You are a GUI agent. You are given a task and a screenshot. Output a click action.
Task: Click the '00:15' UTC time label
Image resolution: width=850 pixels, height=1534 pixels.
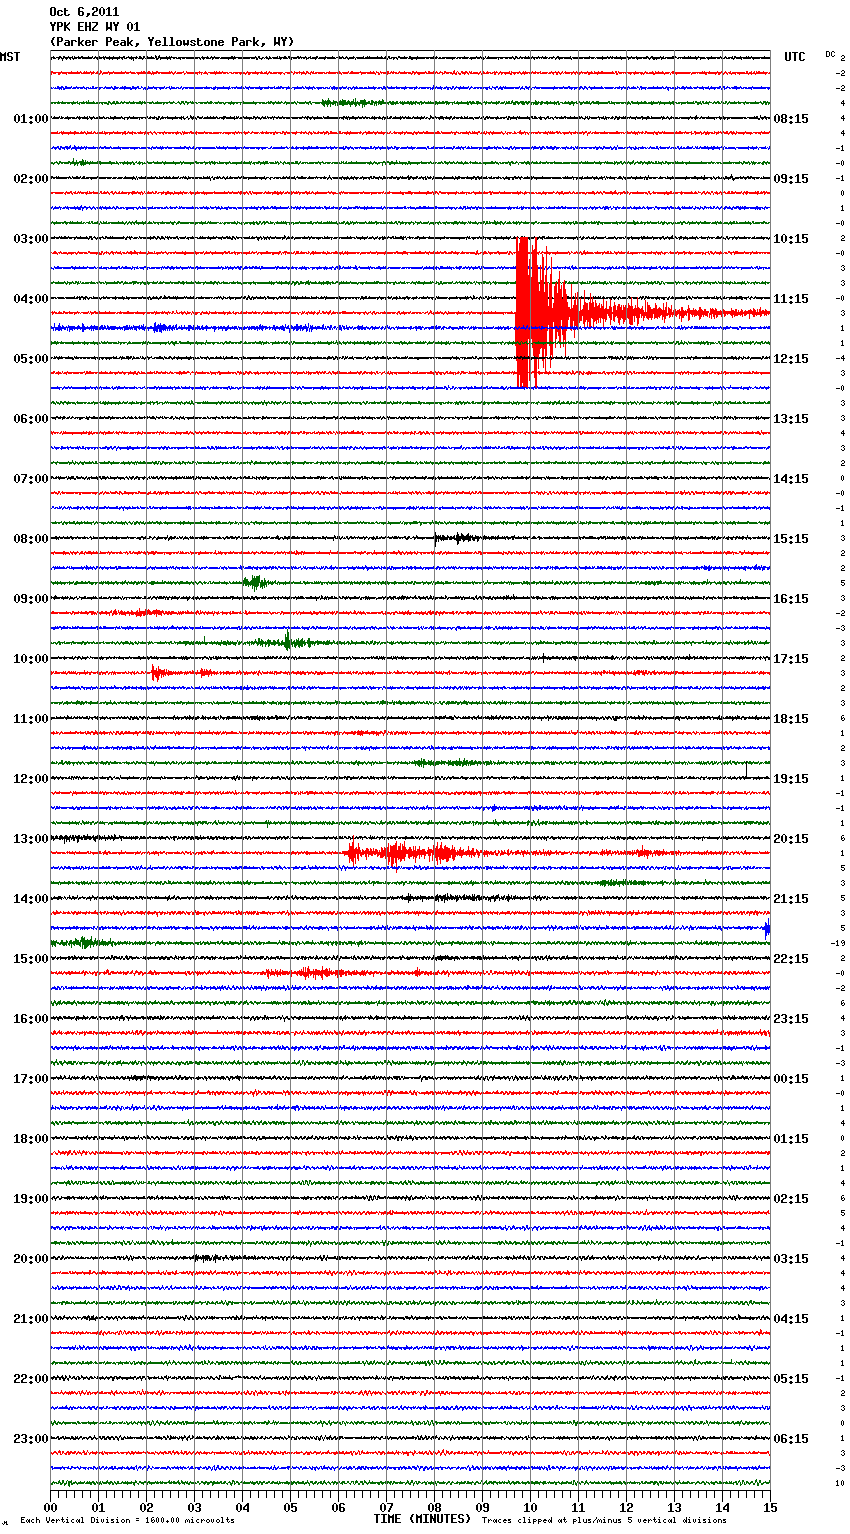coord(791,1079)
